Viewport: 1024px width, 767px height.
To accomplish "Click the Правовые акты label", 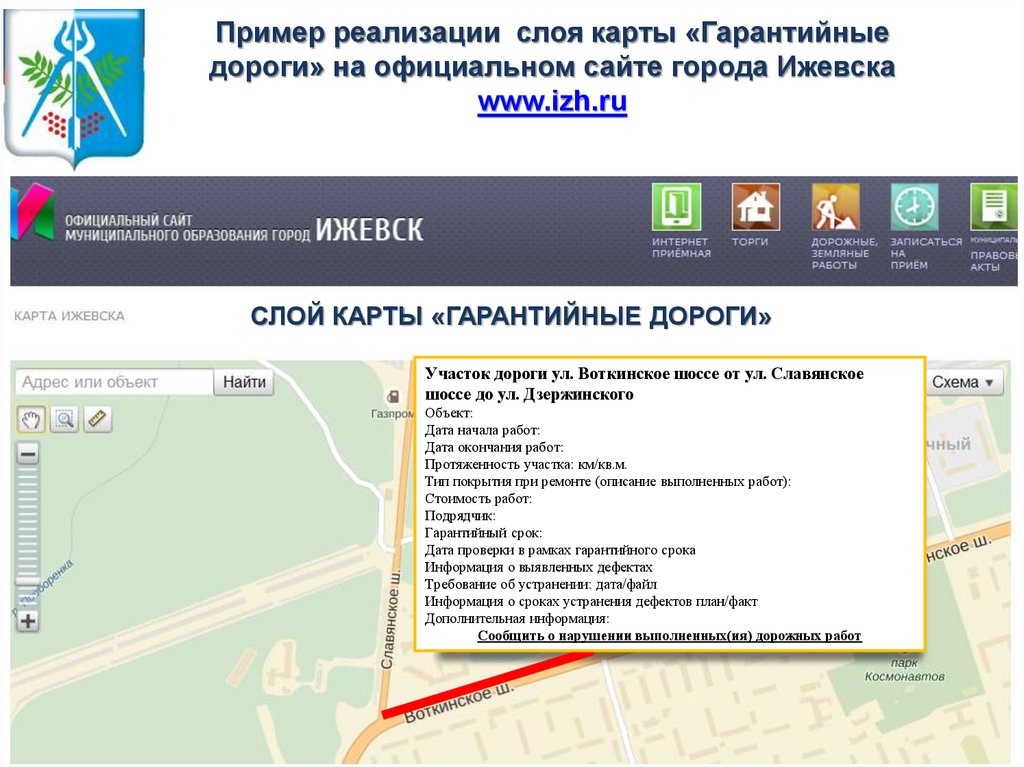I will coord(993,261).
